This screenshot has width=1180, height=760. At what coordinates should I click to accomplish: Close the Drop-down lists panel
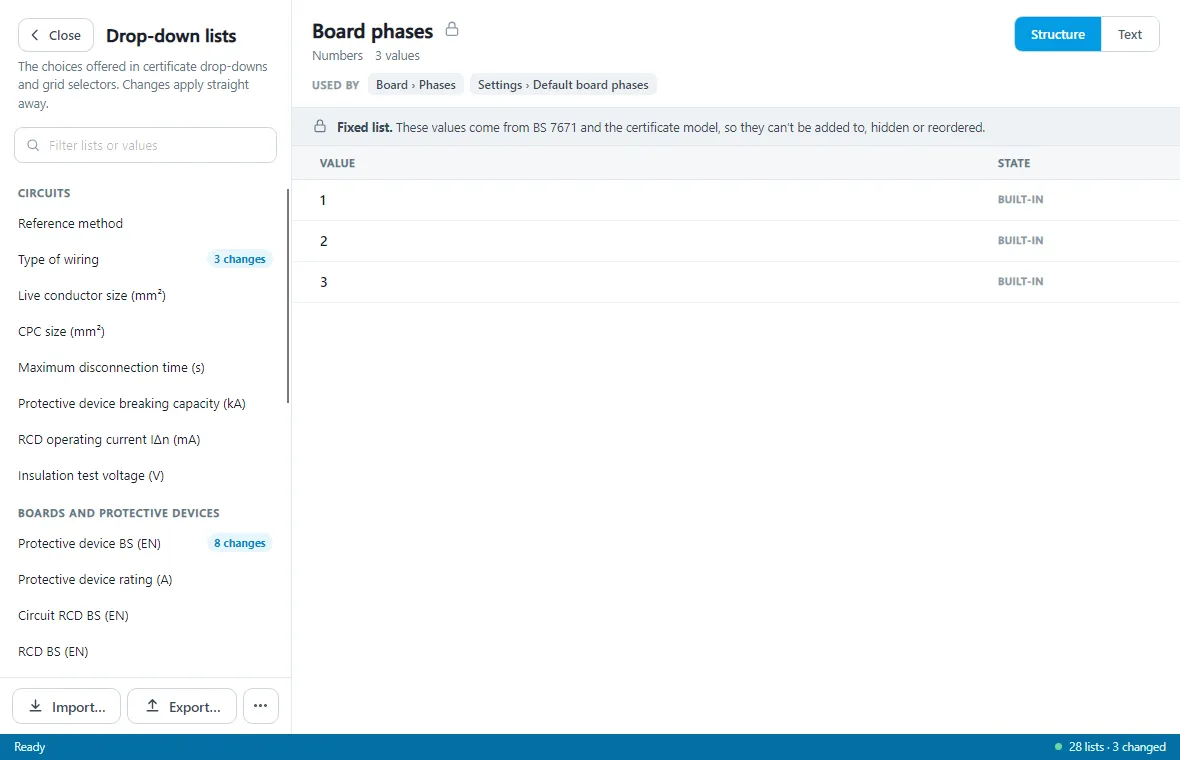(x=56, y=35)
